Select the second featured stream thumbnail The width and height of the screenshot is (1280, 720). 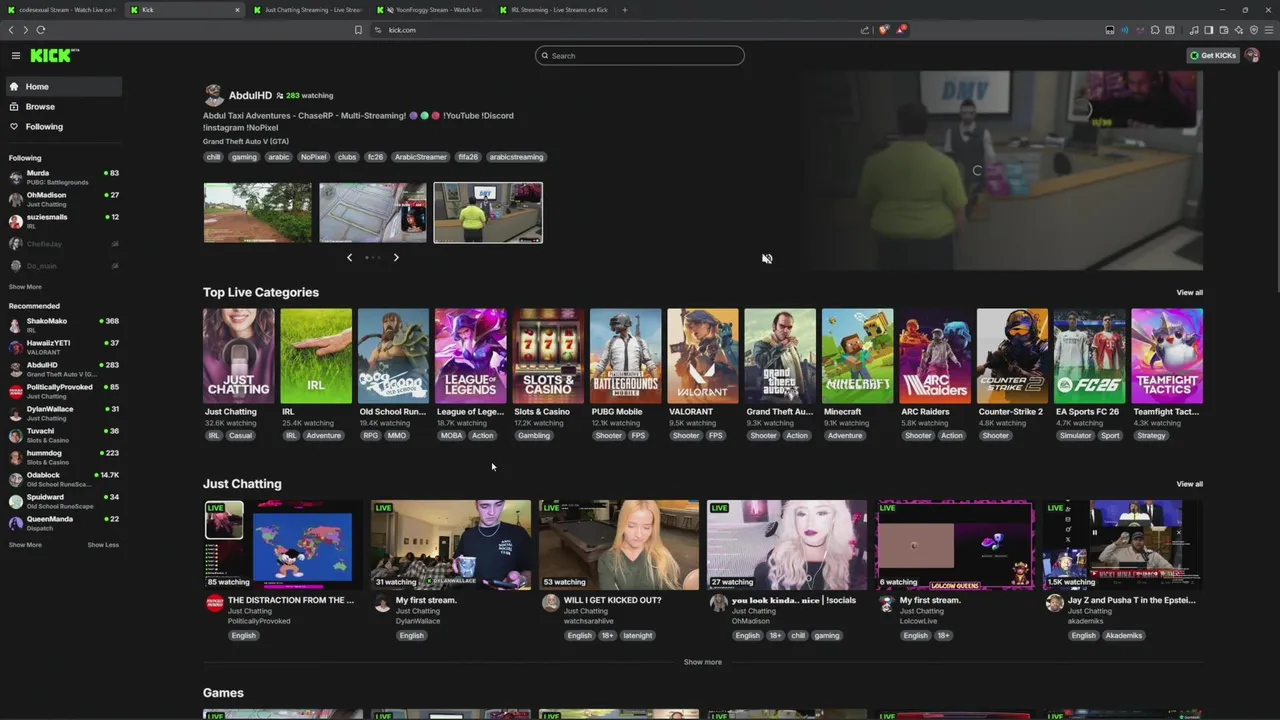(x=373, y=212)
